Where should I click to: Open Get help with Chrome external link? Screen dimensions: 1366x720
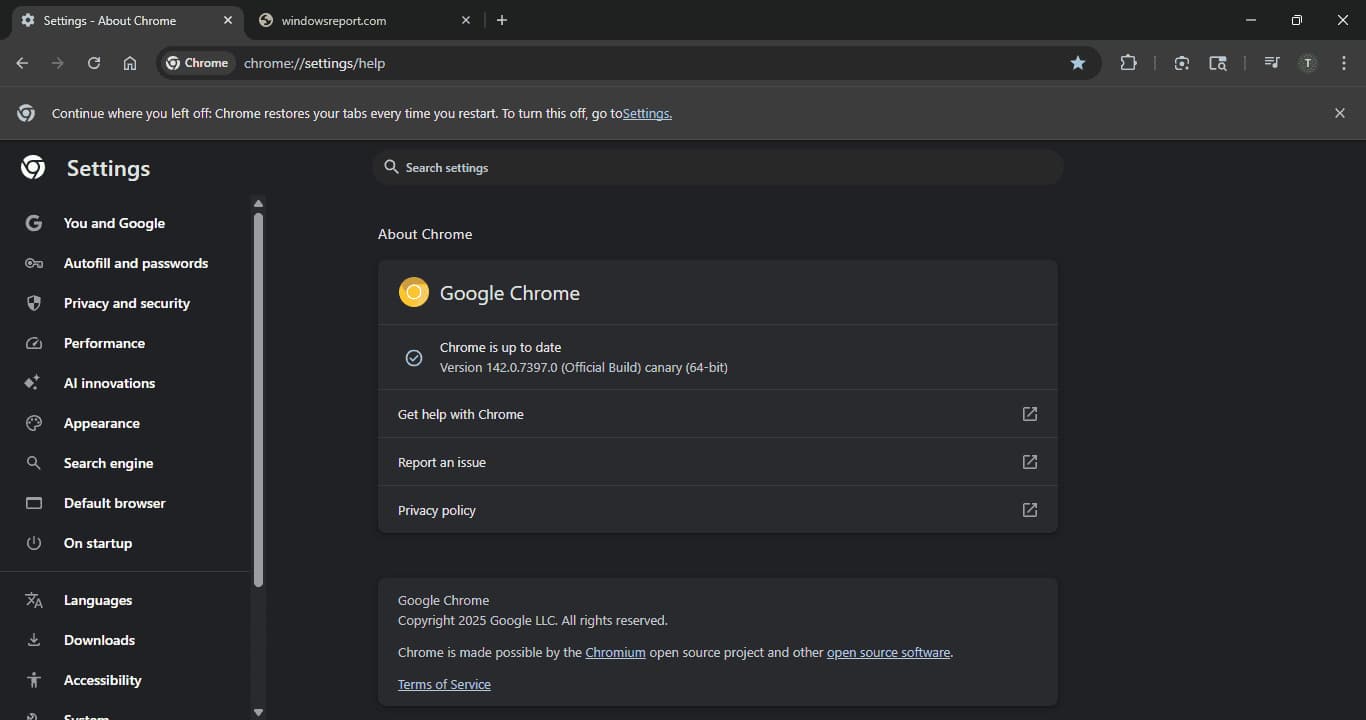click(1029, 414)
